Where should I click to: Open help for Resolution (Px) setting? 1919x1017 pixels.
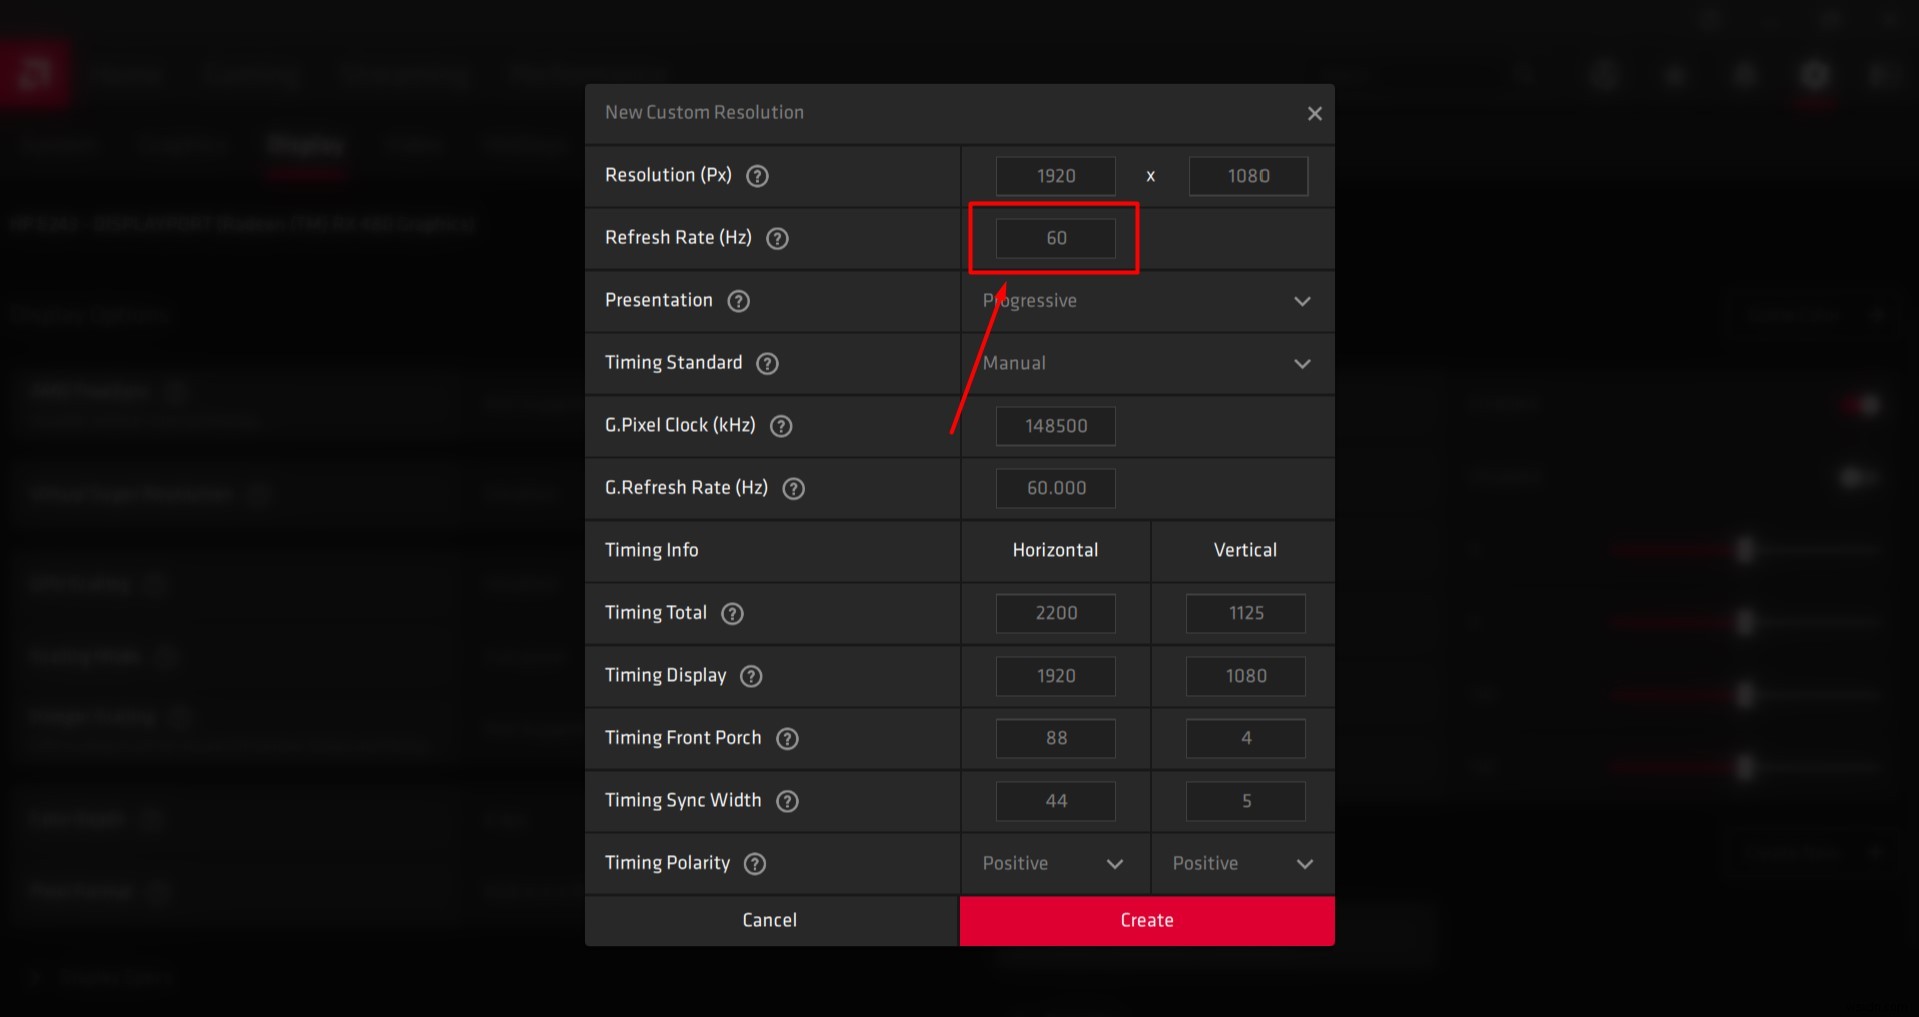point(757,176)
